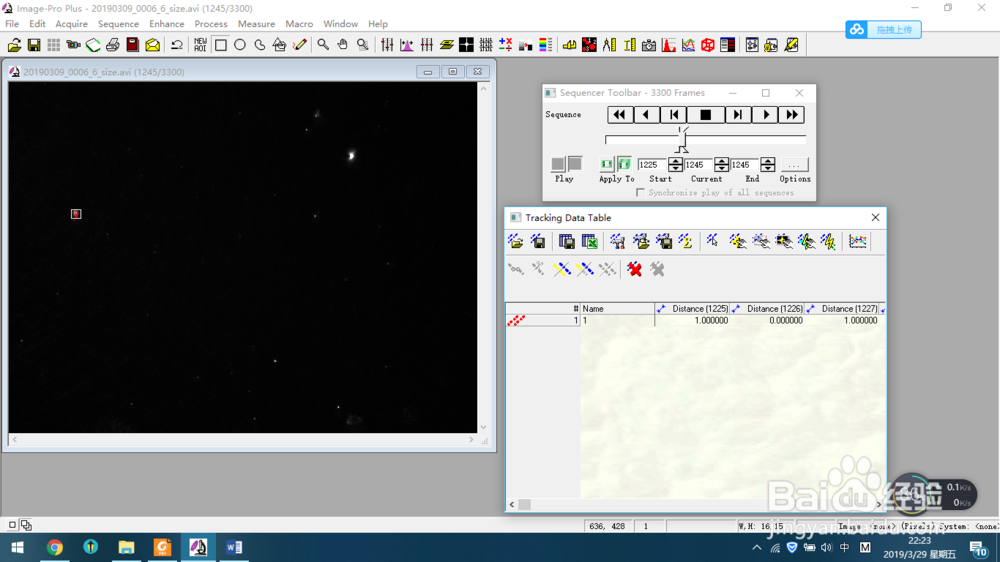
Task: Open the color spectrum pseudo-color icon
Action: click(x=545, y=45)
